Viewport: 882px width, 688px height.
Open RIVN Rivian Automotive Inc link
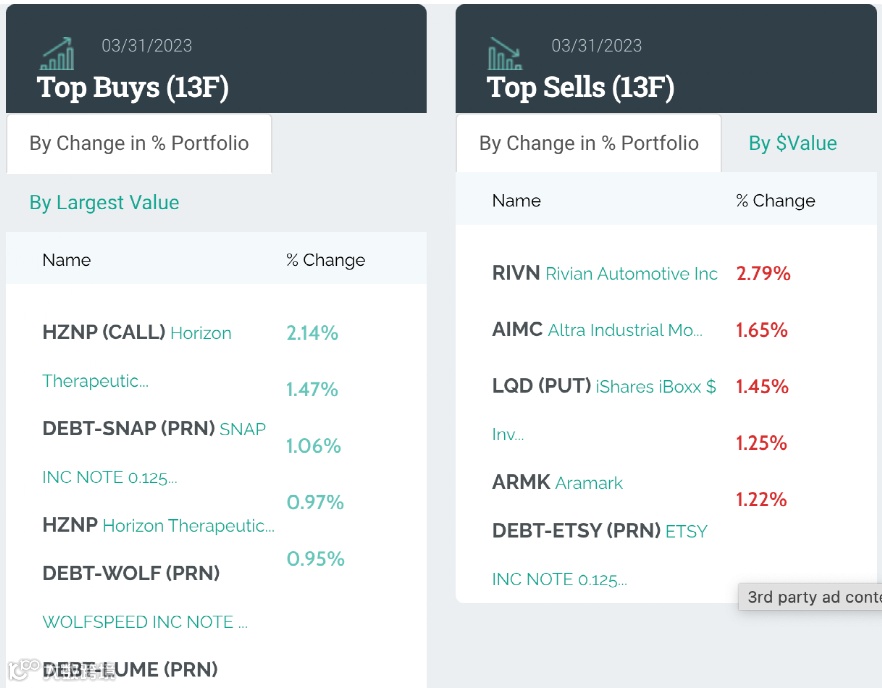pos(604,273)
